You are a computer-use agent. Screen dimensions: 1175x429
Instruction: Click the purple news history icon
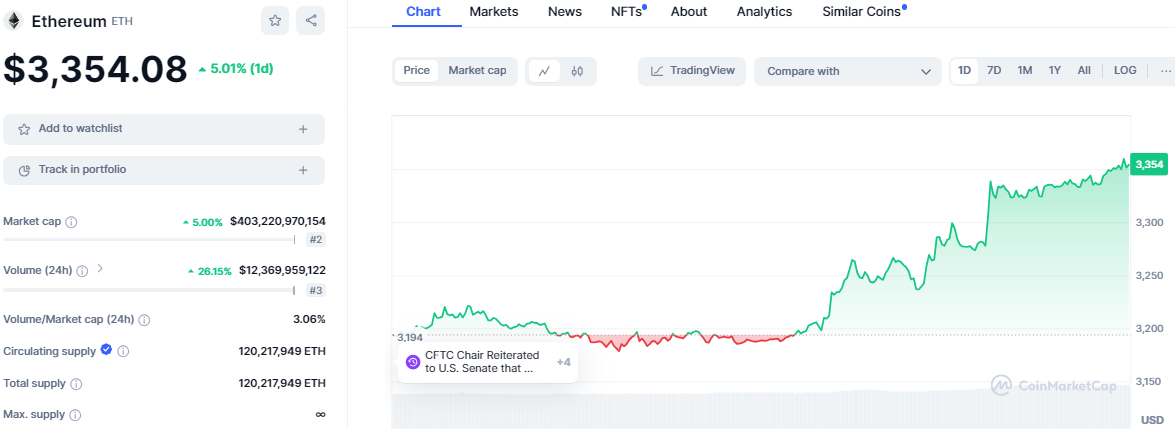(413, 362)
